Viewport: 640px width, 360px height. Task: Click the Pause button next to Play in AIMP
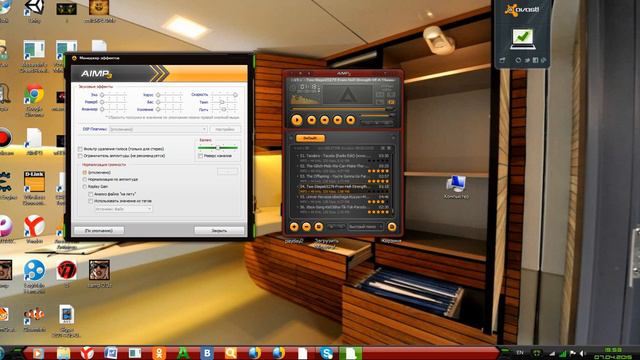(x=311, y=120)
